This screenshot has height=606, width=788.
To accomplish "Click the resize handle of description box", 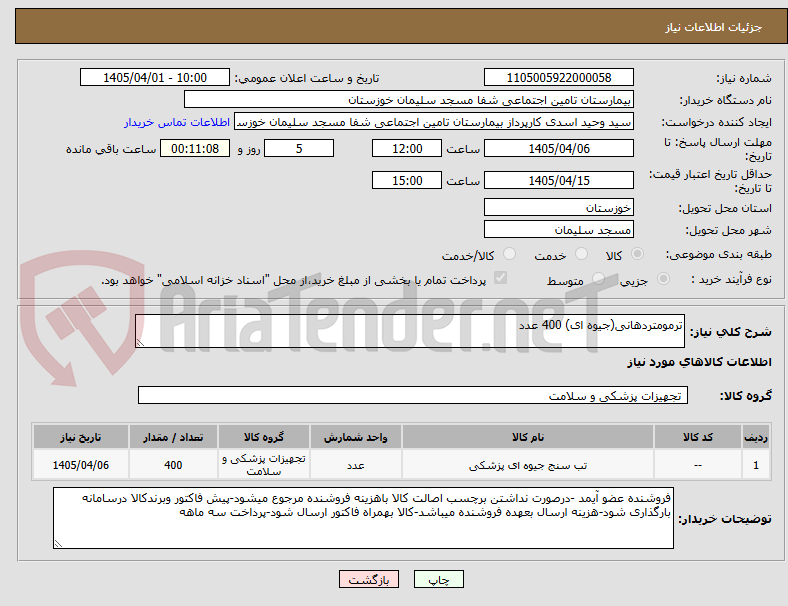I will pos(140,343).
